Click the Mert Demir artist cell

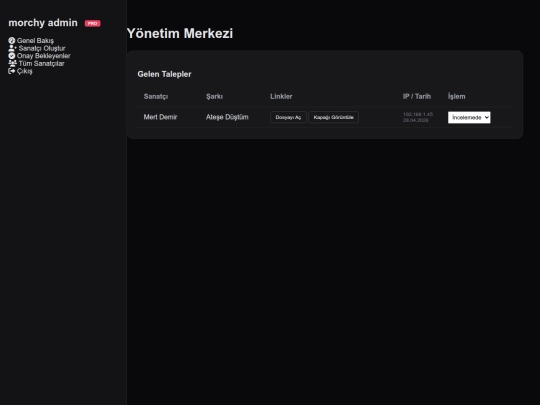click(x=160, y=117)
